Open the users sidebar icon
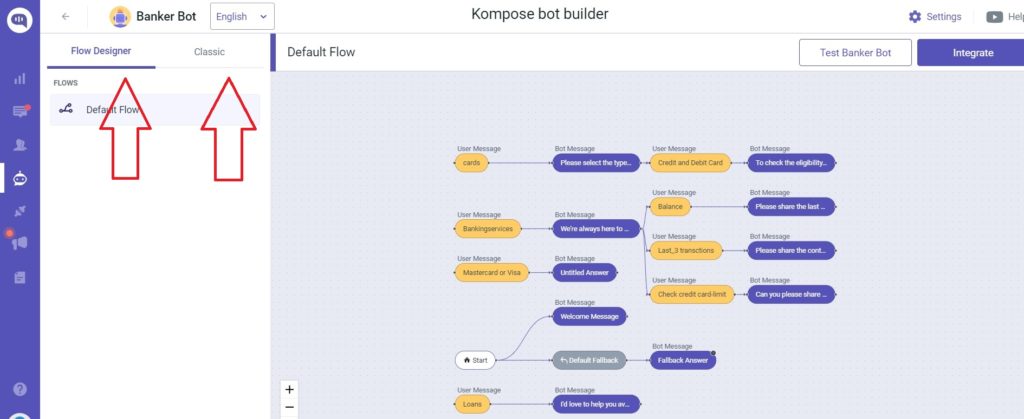The height and width of the screenshot is (419, 1024). (x=20, y=144)
